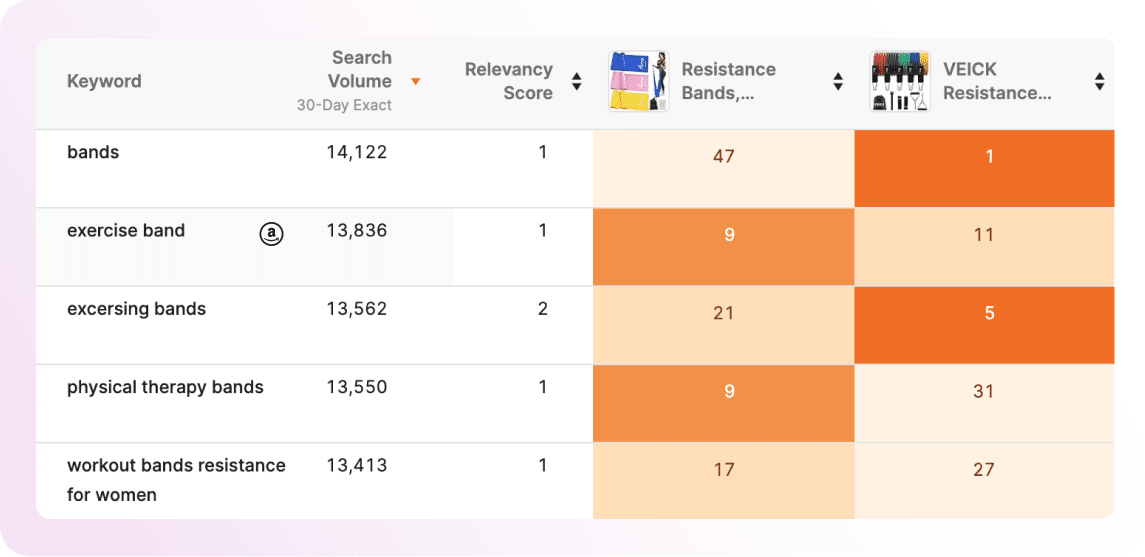This screenshot has width=1145, height=557.
Task: Open the Resistance Bands product thumbnail
Action: (638, 81)
